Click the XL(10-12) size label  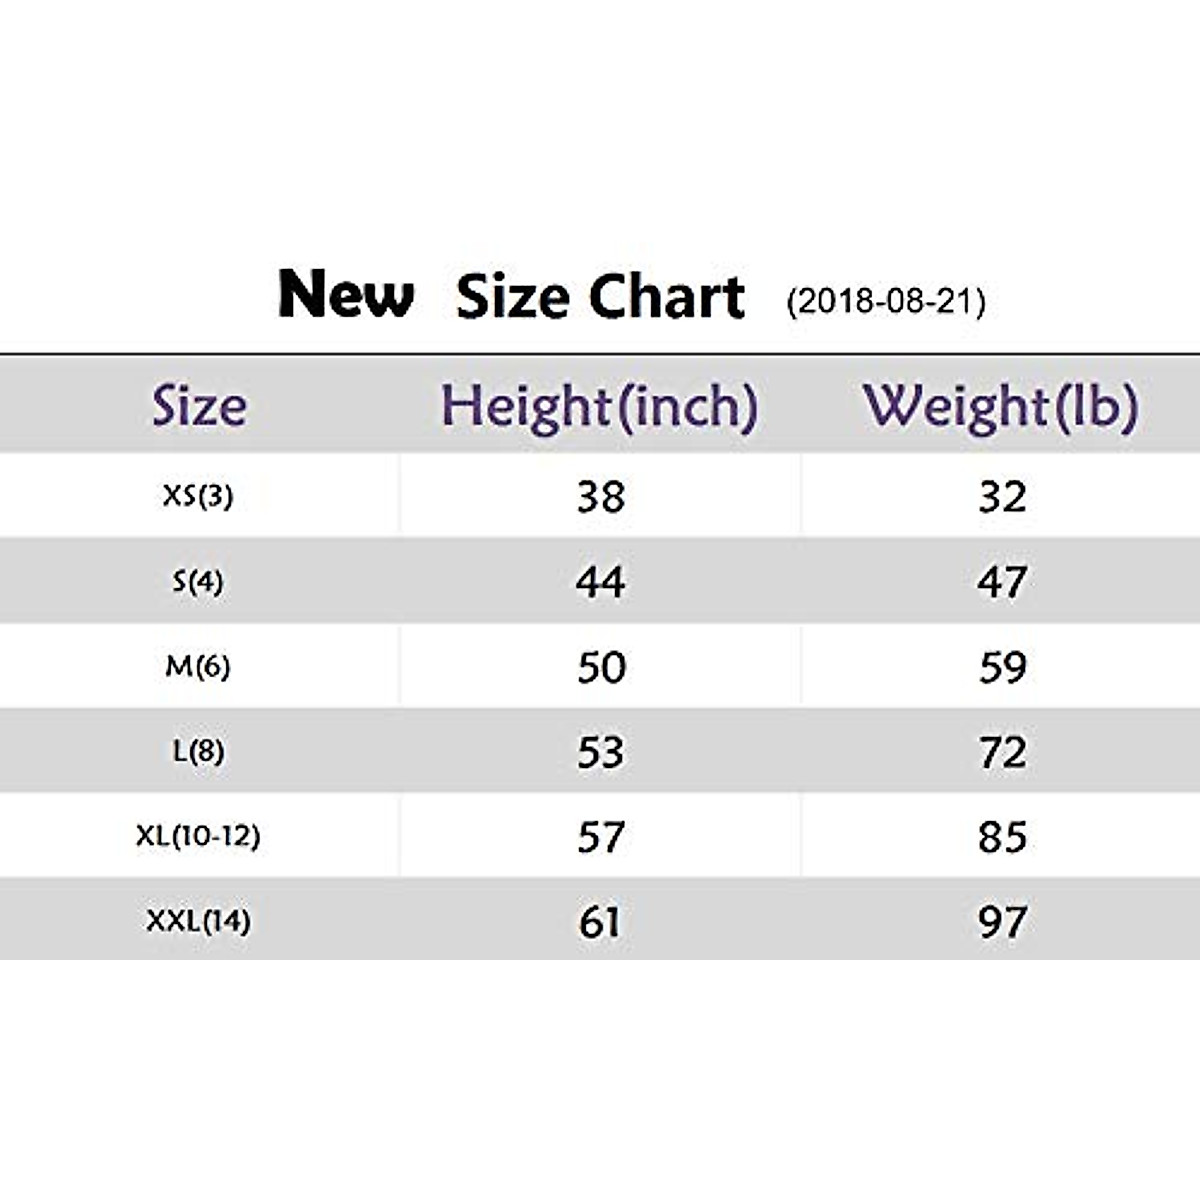click(x=198, y=836)
